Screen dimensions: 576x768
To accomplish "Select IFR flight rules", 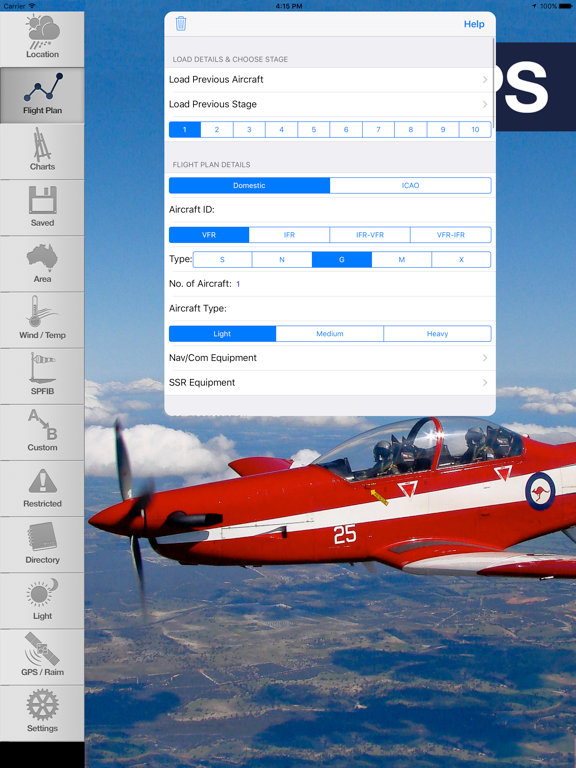I will [289, 235].
